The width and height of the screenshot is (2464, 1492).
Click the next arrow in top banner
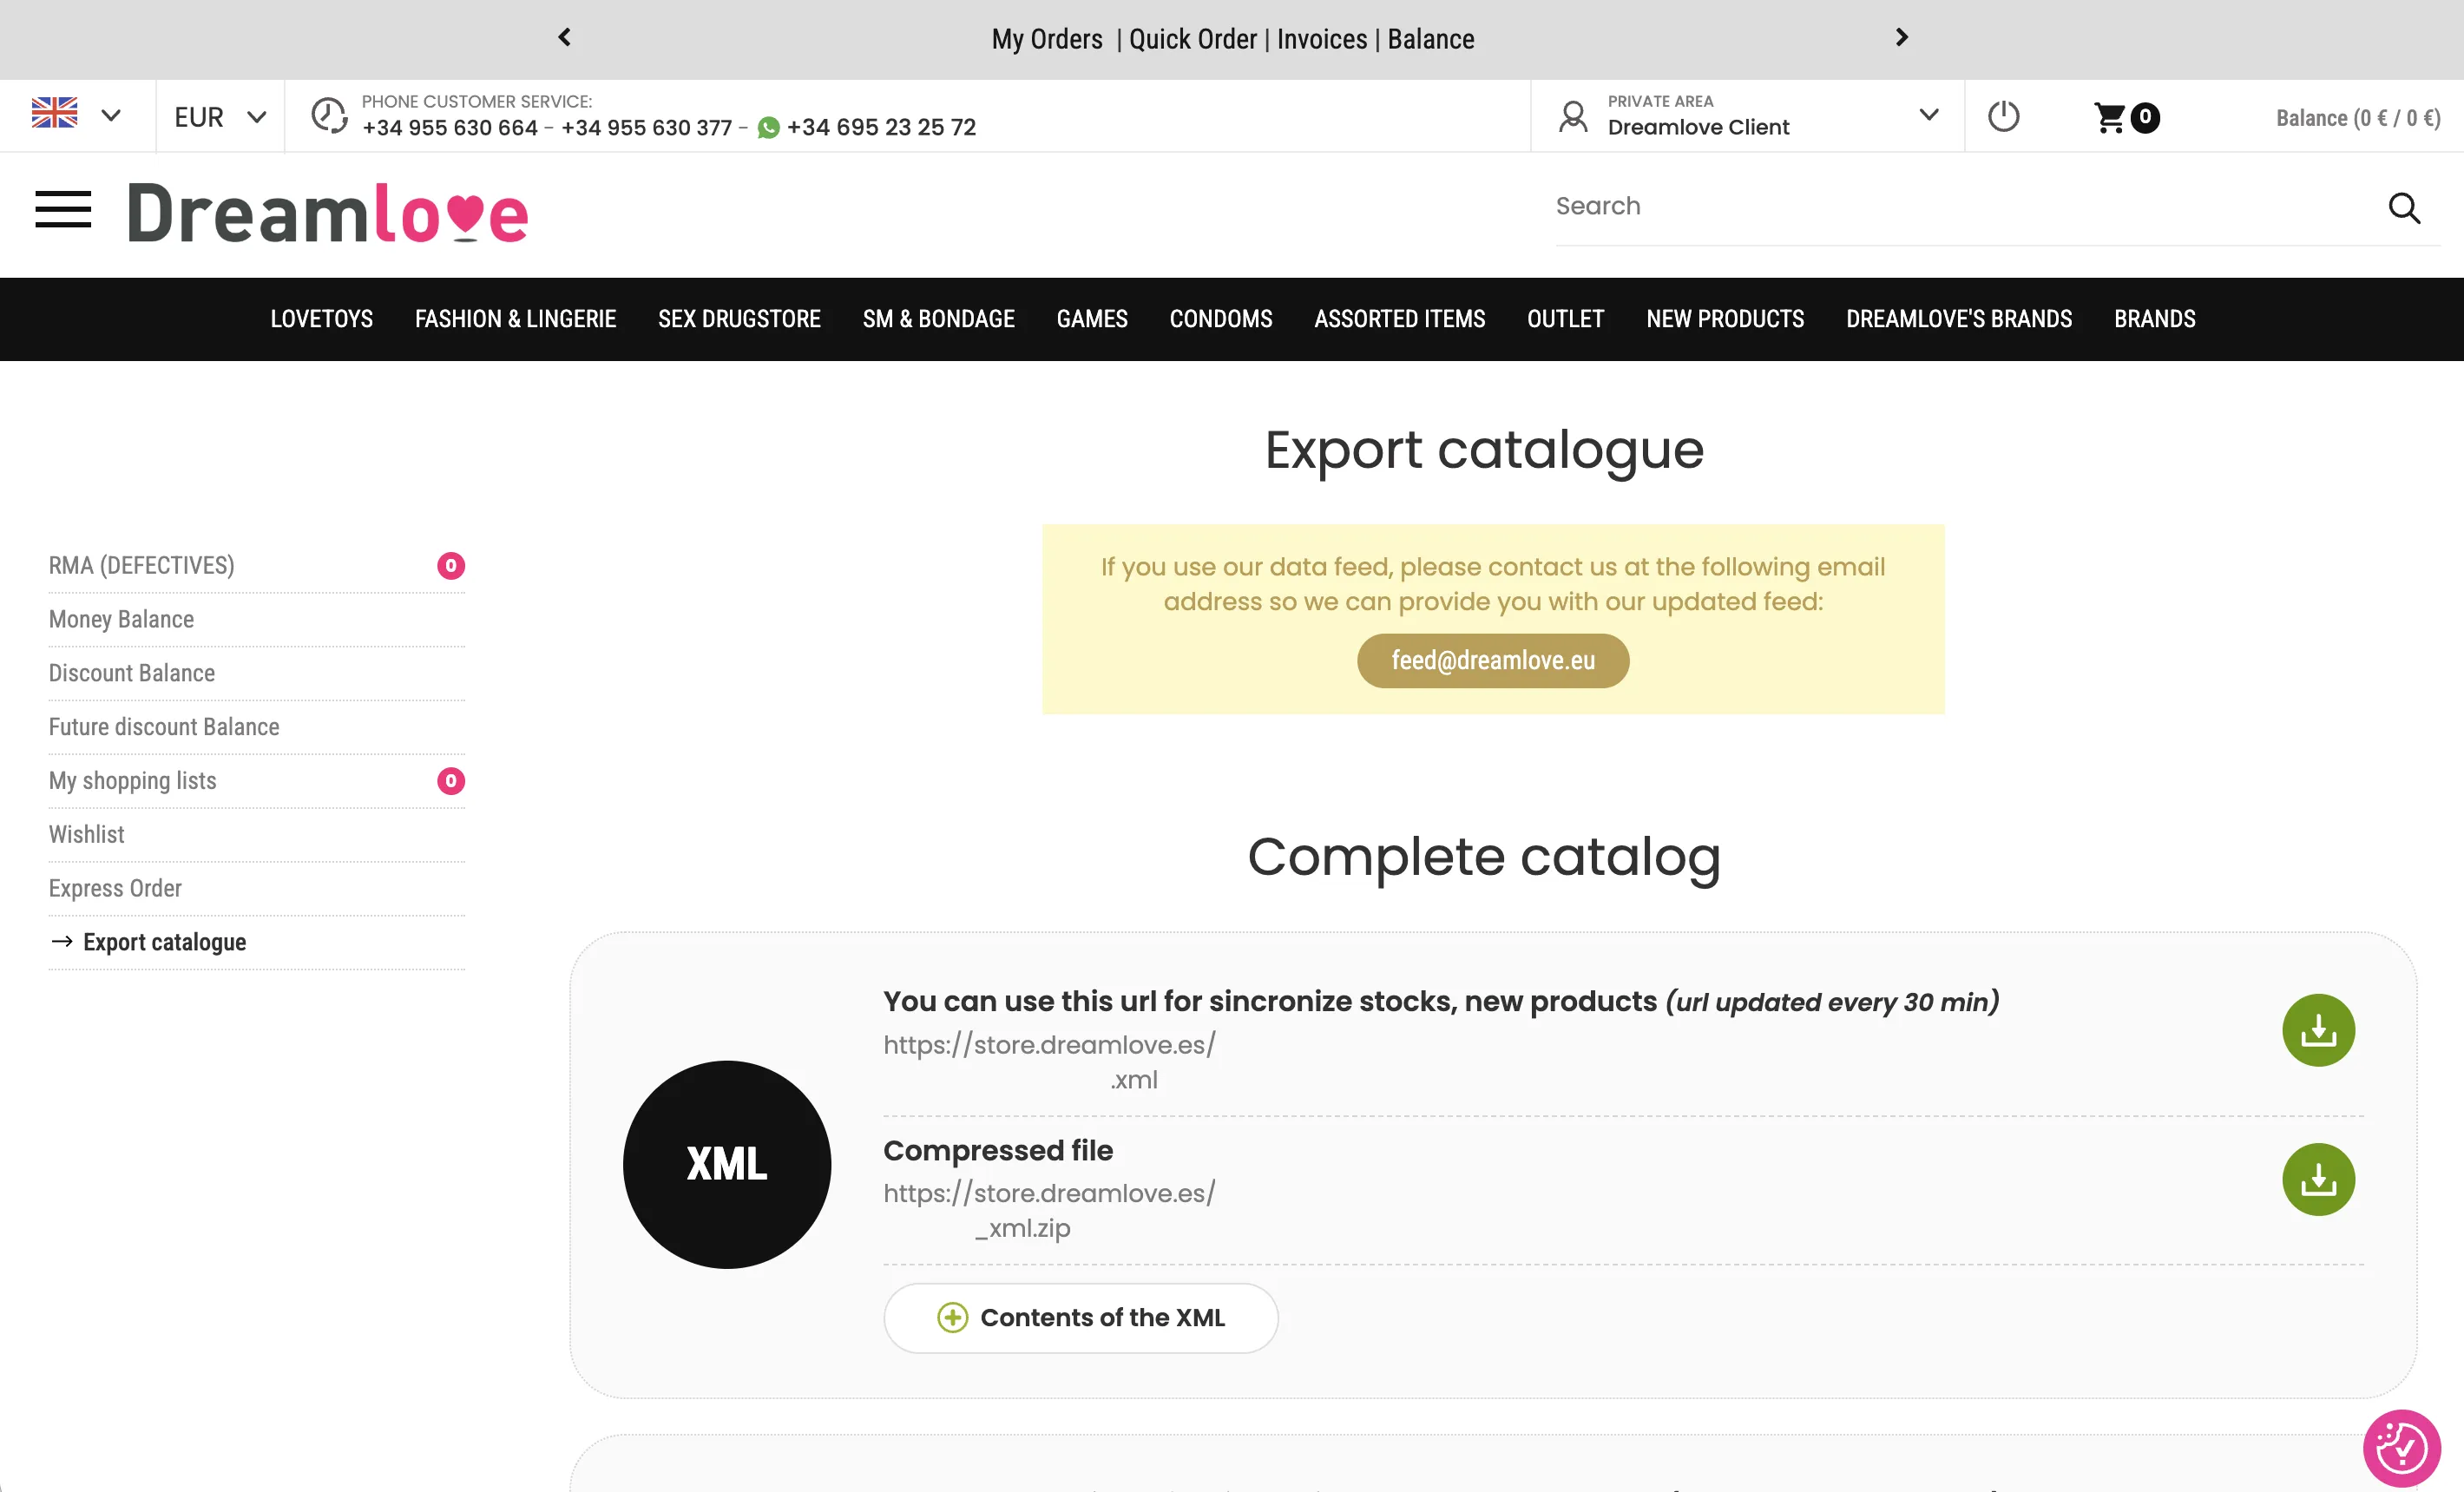coord(1901,38)
